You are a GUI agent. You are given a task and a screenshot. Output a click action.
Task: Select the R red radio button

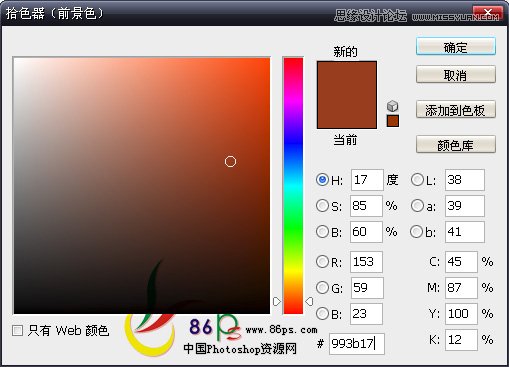coord(322,262)
